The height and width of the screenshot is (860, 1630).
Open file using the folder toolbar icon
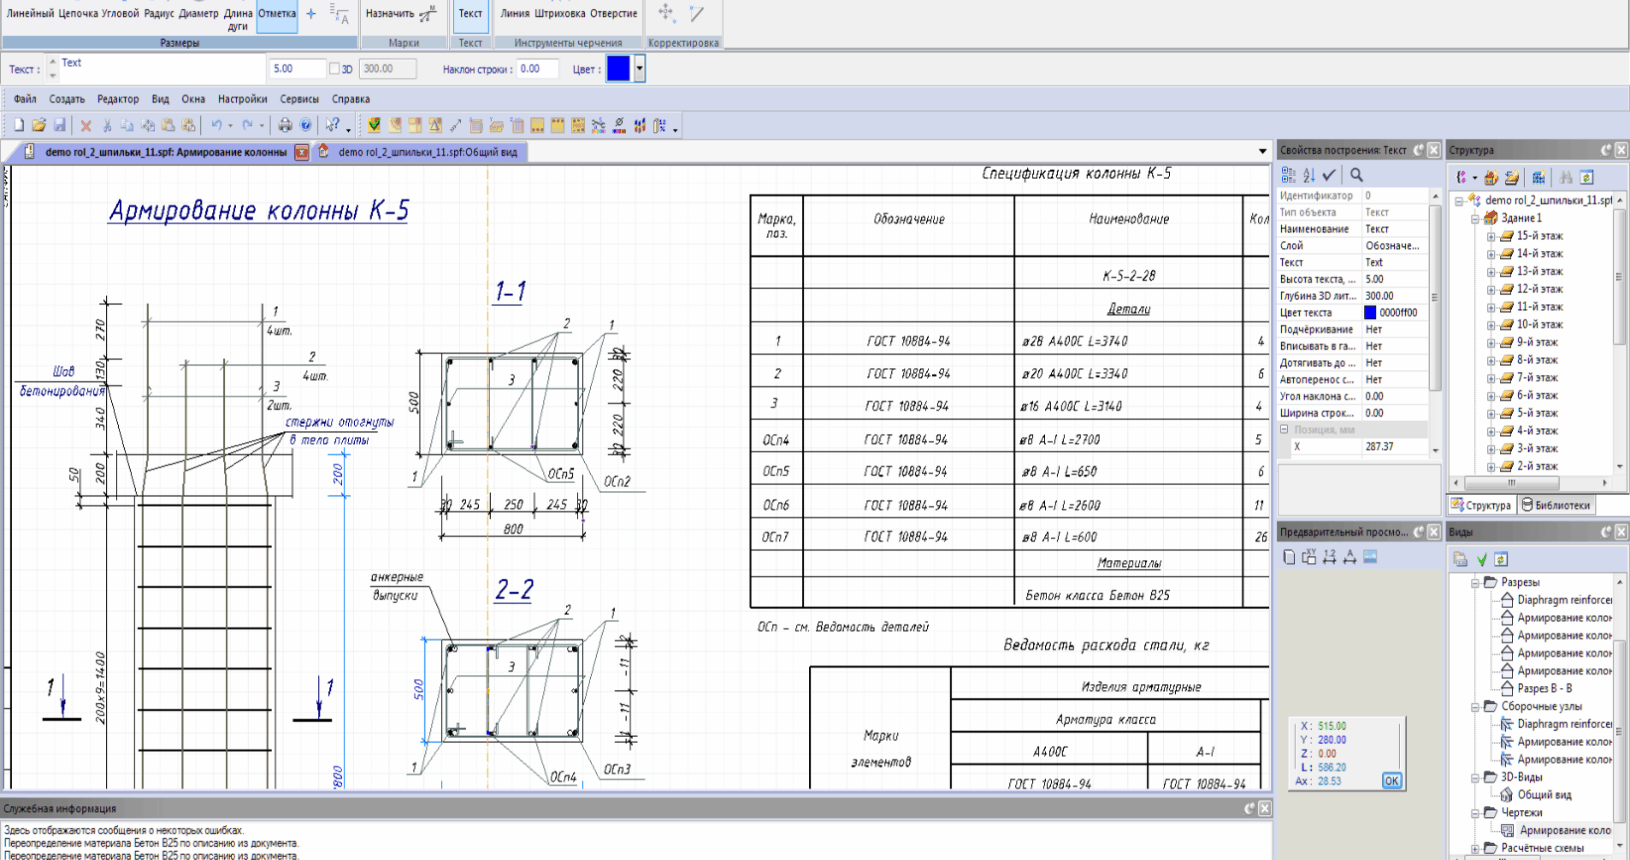(x=39, y=126)
